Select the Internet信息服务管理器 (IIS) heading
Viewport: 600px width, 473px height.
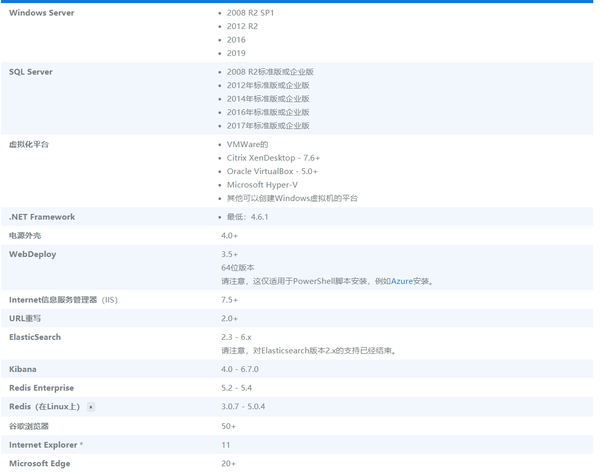[64, 300]
